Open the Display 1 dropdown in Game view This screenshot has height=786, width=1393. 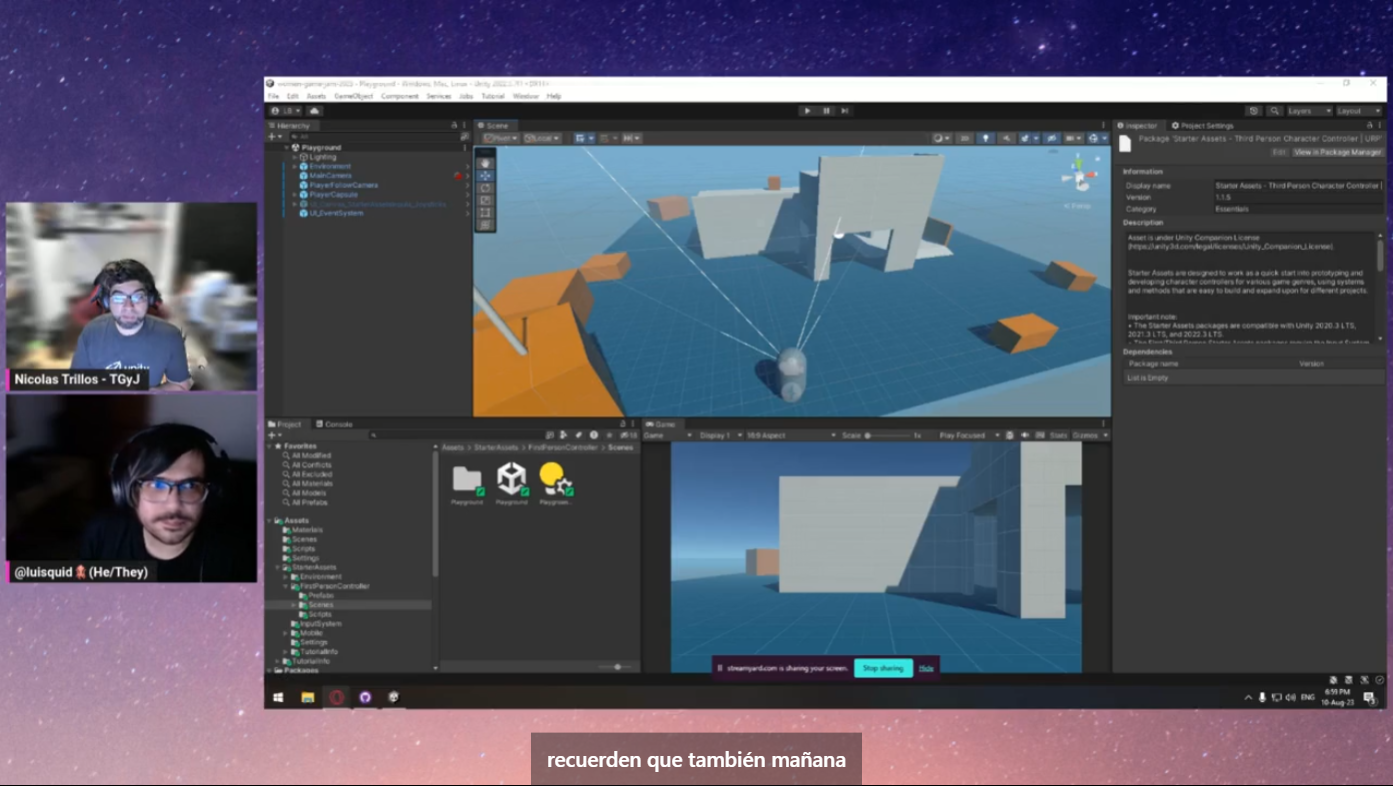(x=719, y=436)
